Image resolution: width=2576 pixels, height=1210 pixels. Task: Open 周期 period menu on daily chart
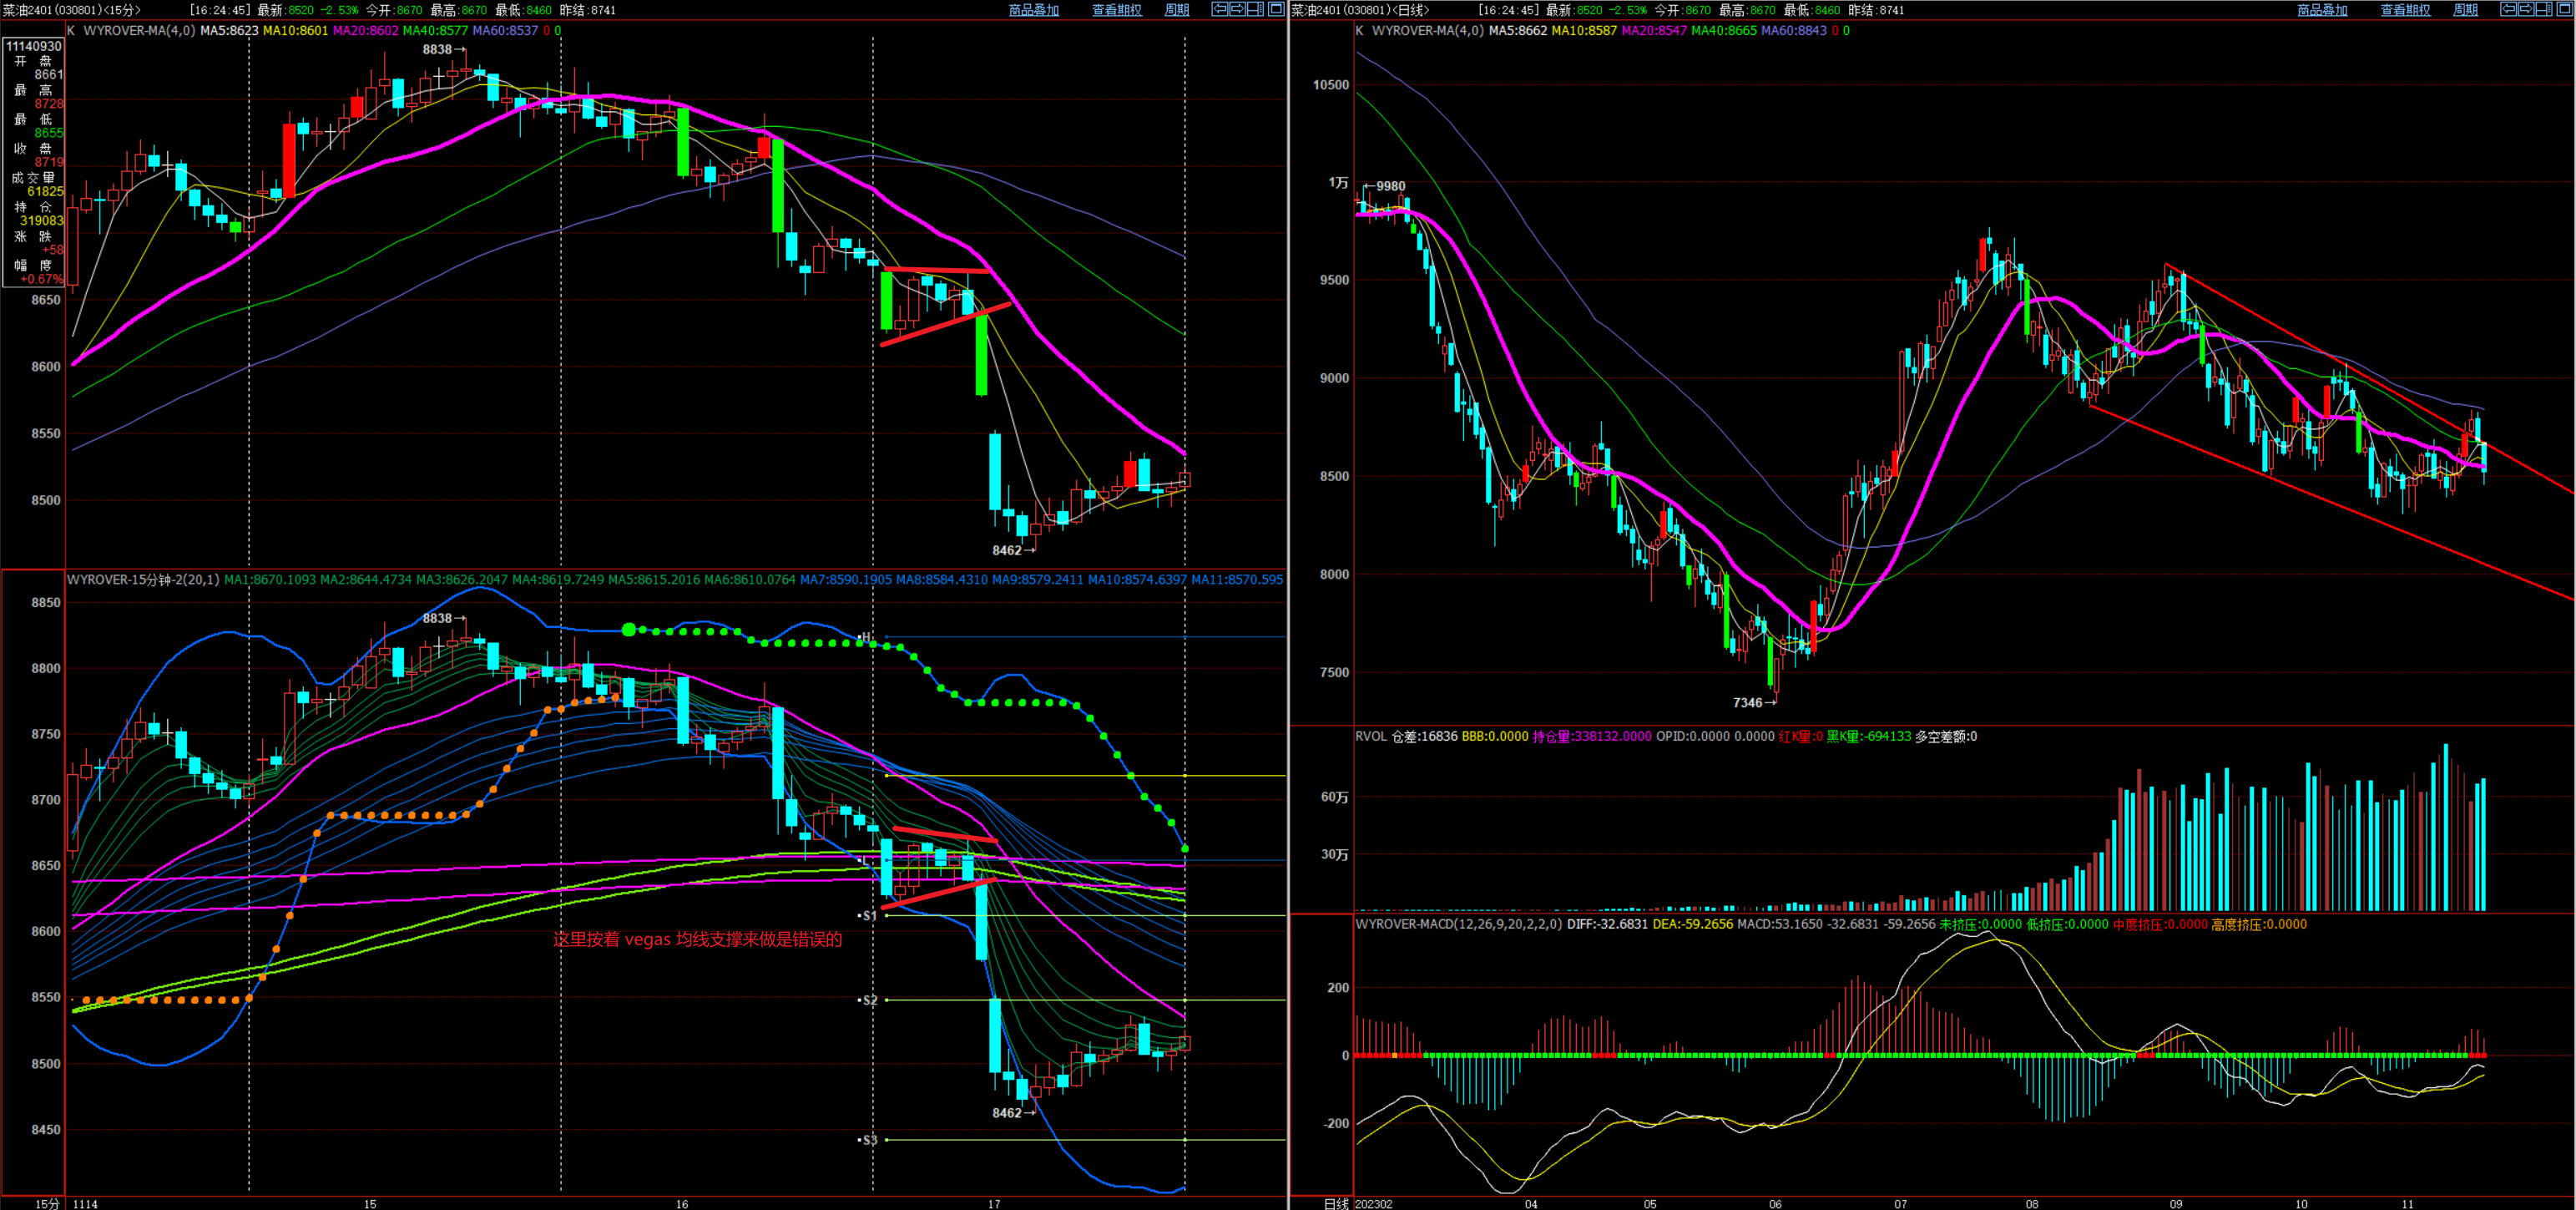tap(2466, 10)
